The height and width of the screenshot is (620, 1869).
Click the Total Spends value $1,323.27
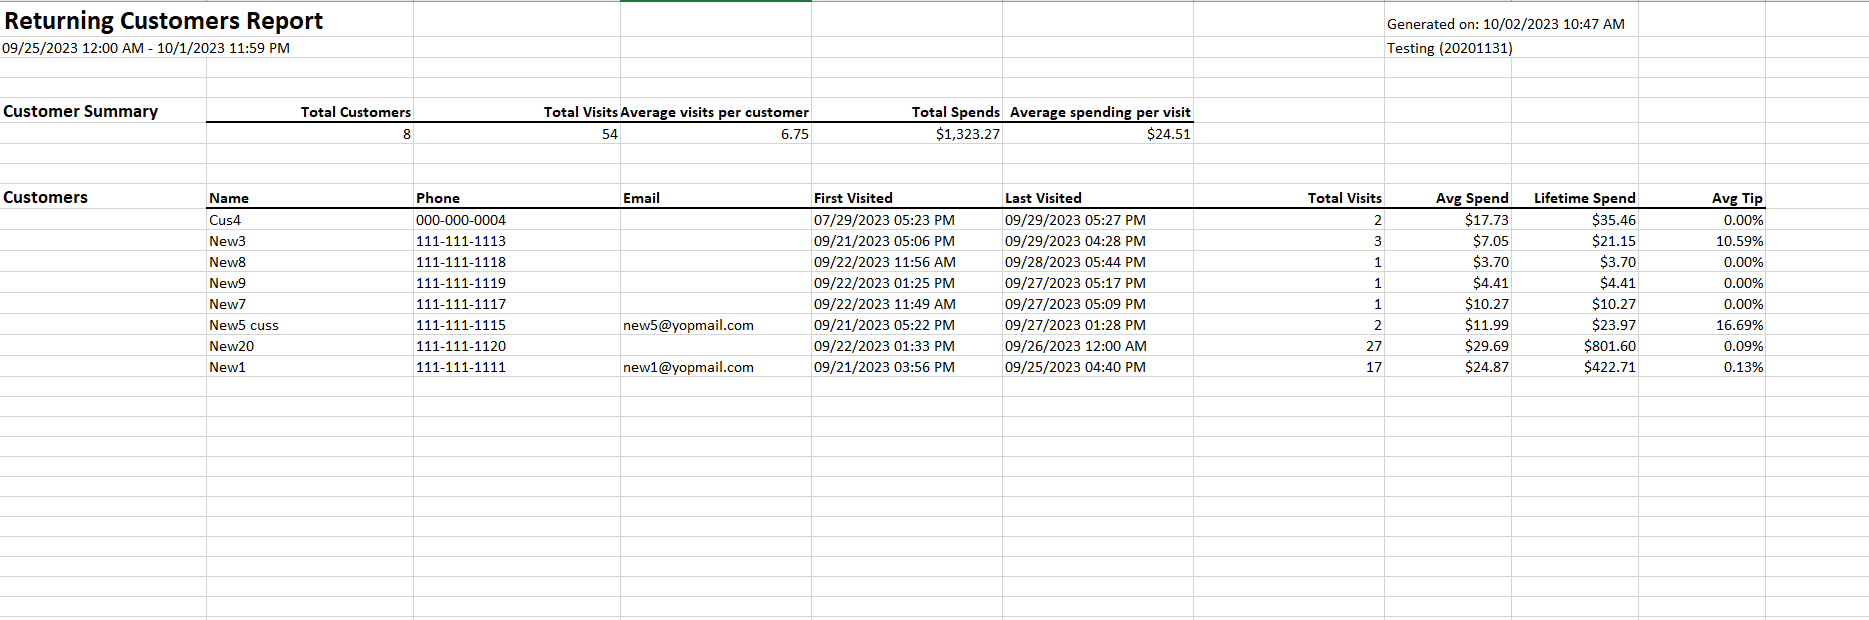click(967, 134)
